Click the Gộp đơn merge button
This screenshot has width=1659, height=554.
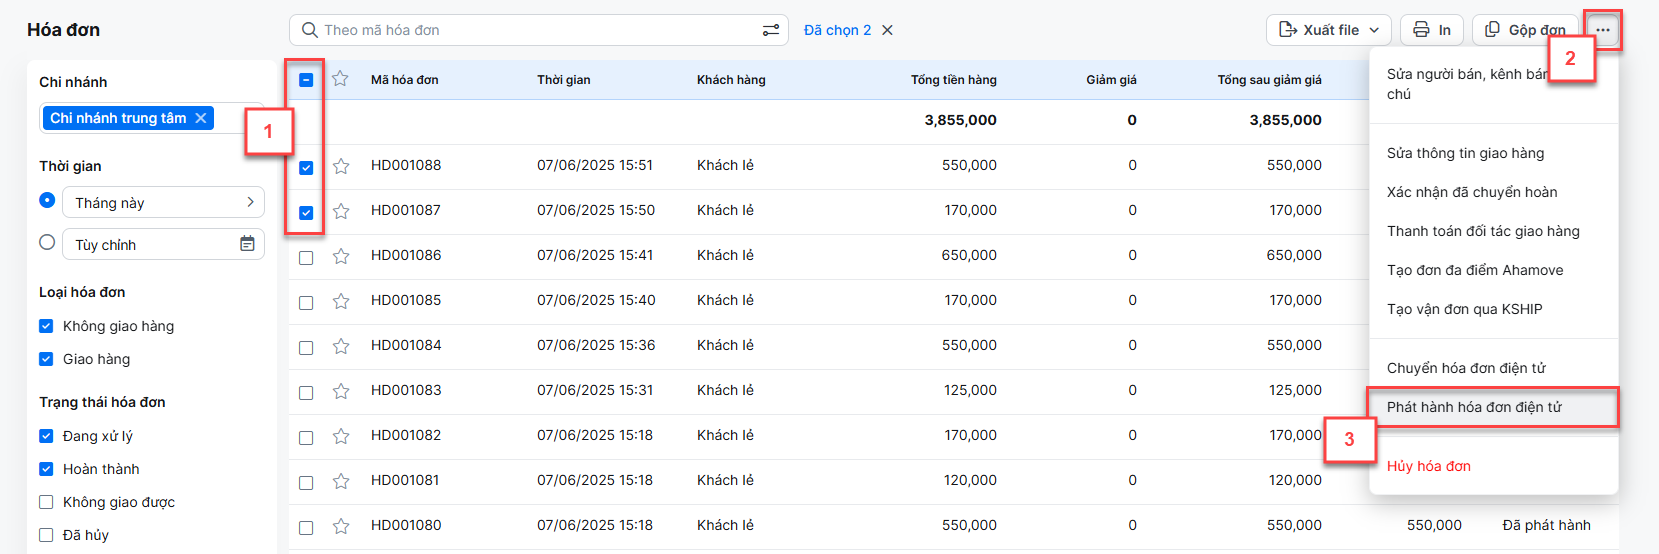[x=1525, y=30]
